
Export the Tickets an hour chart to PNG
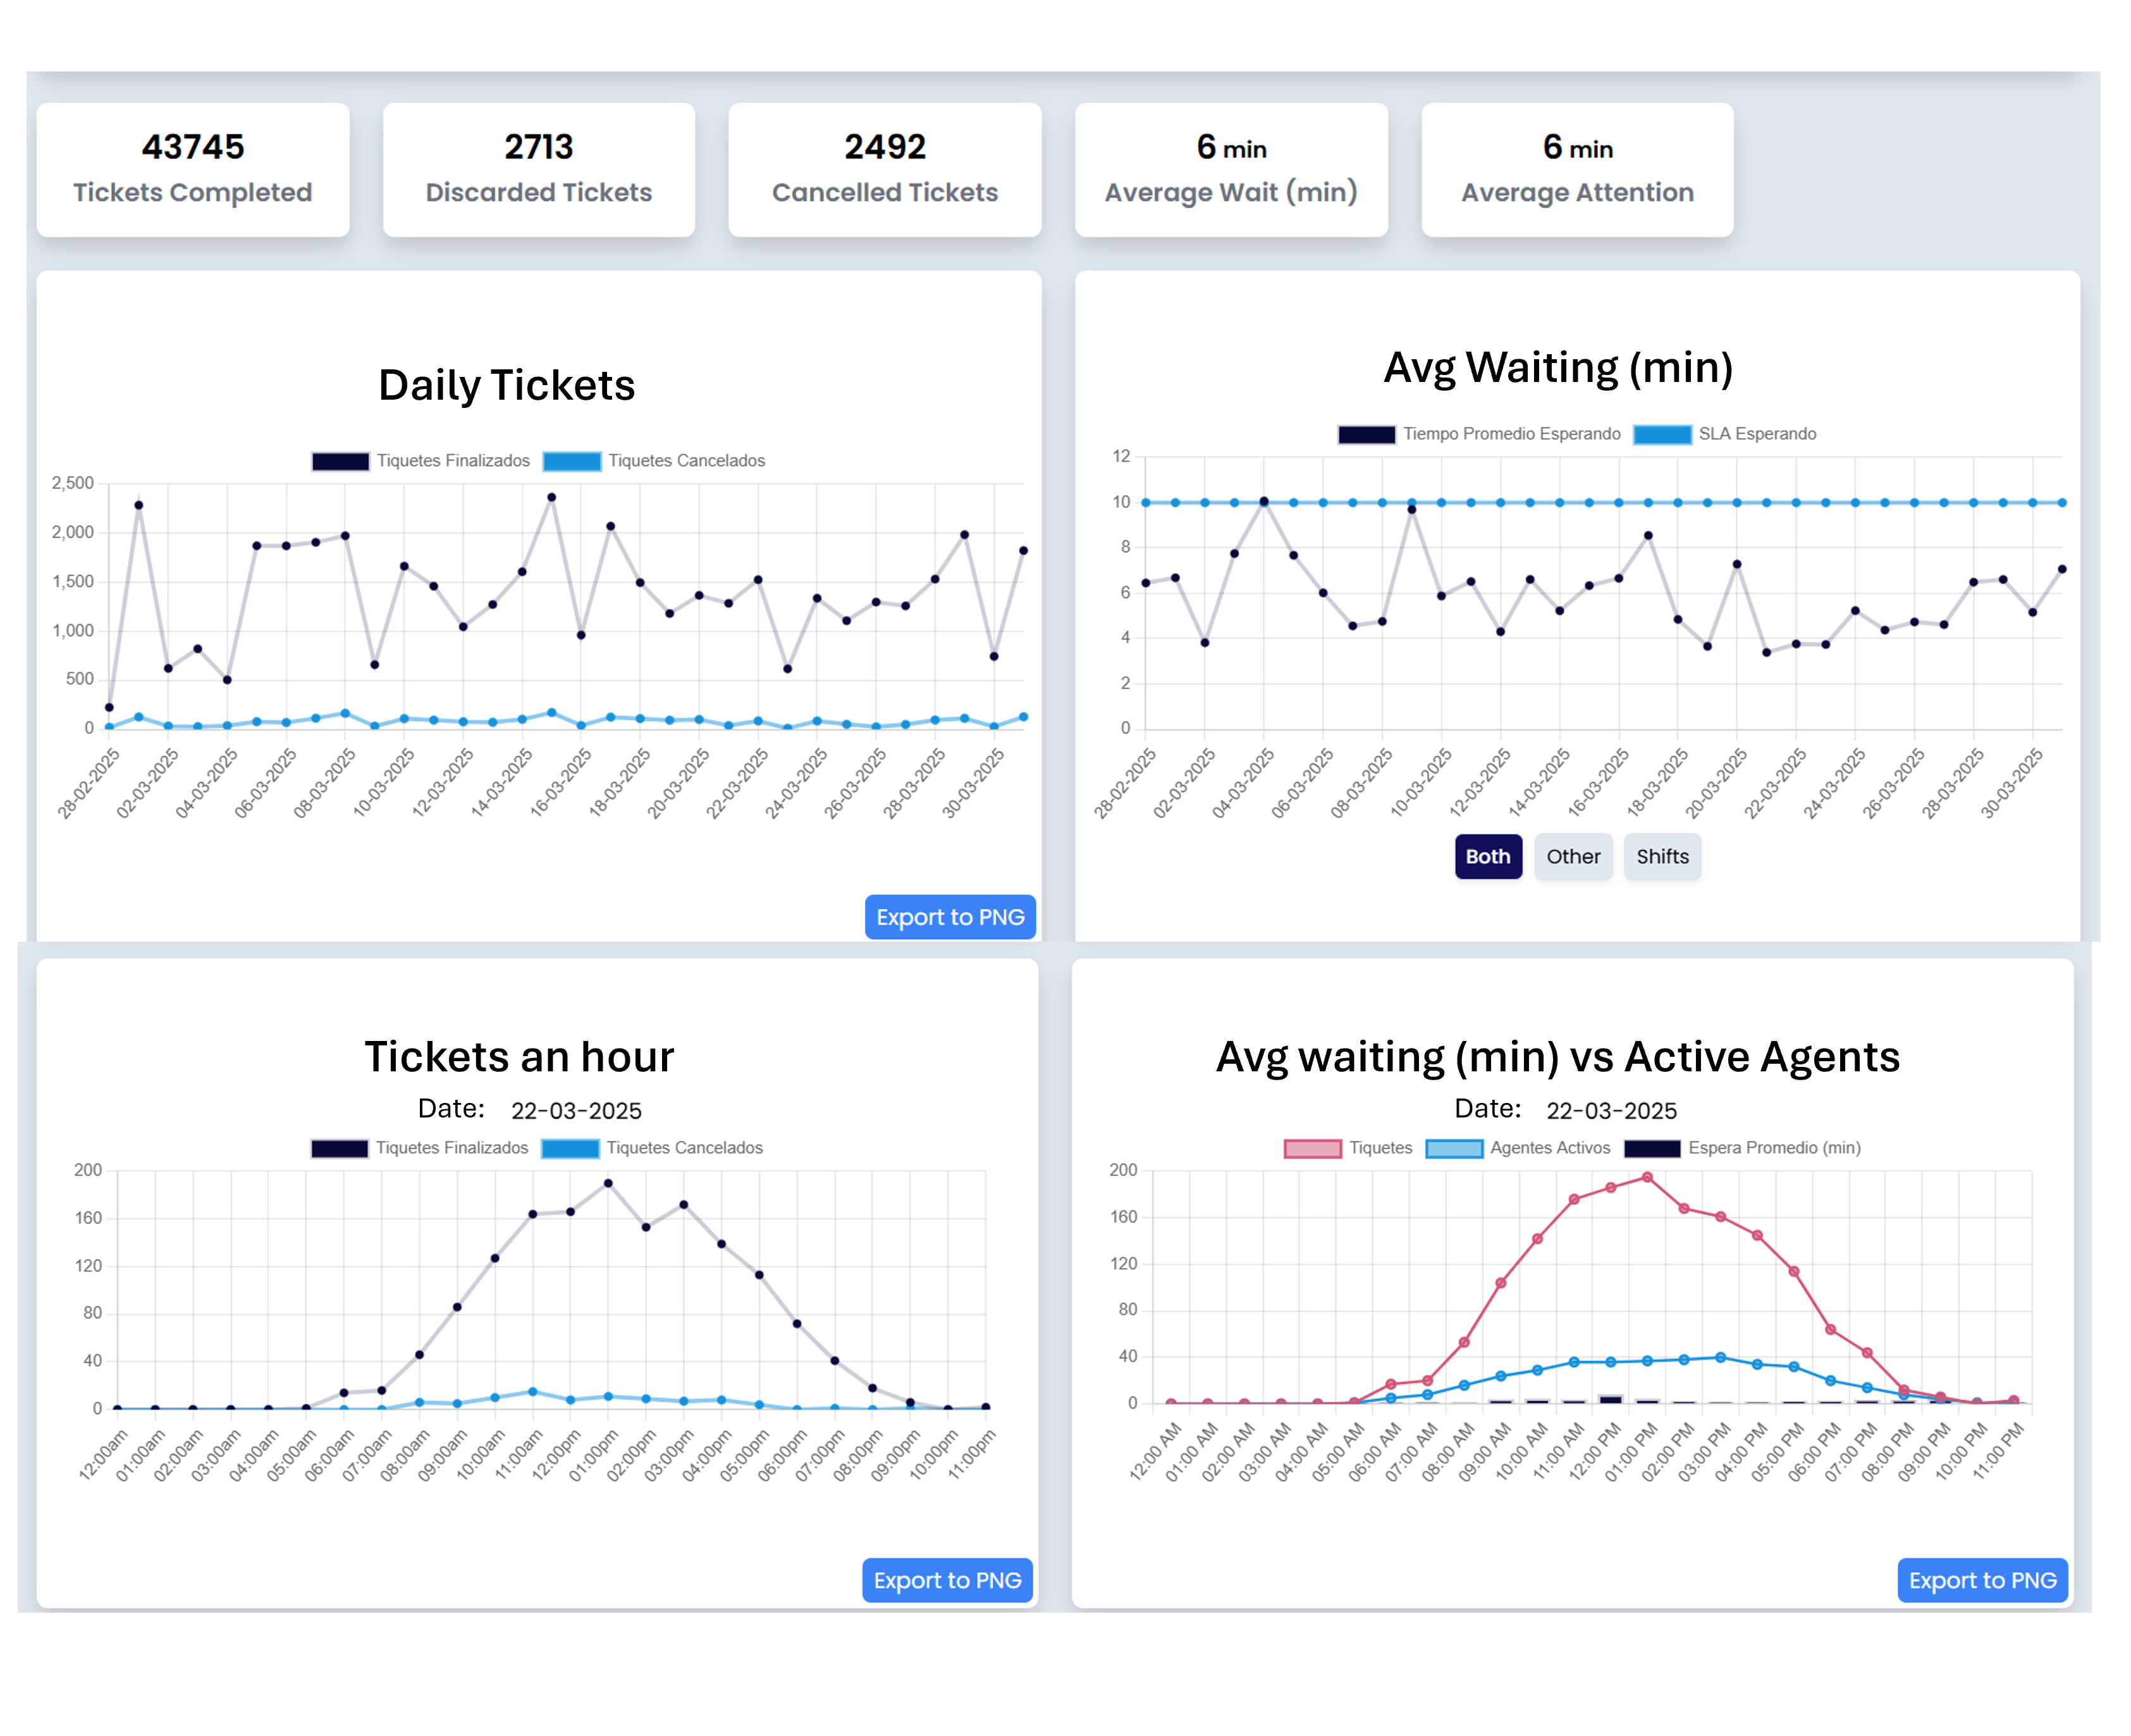click(946, 1580)
